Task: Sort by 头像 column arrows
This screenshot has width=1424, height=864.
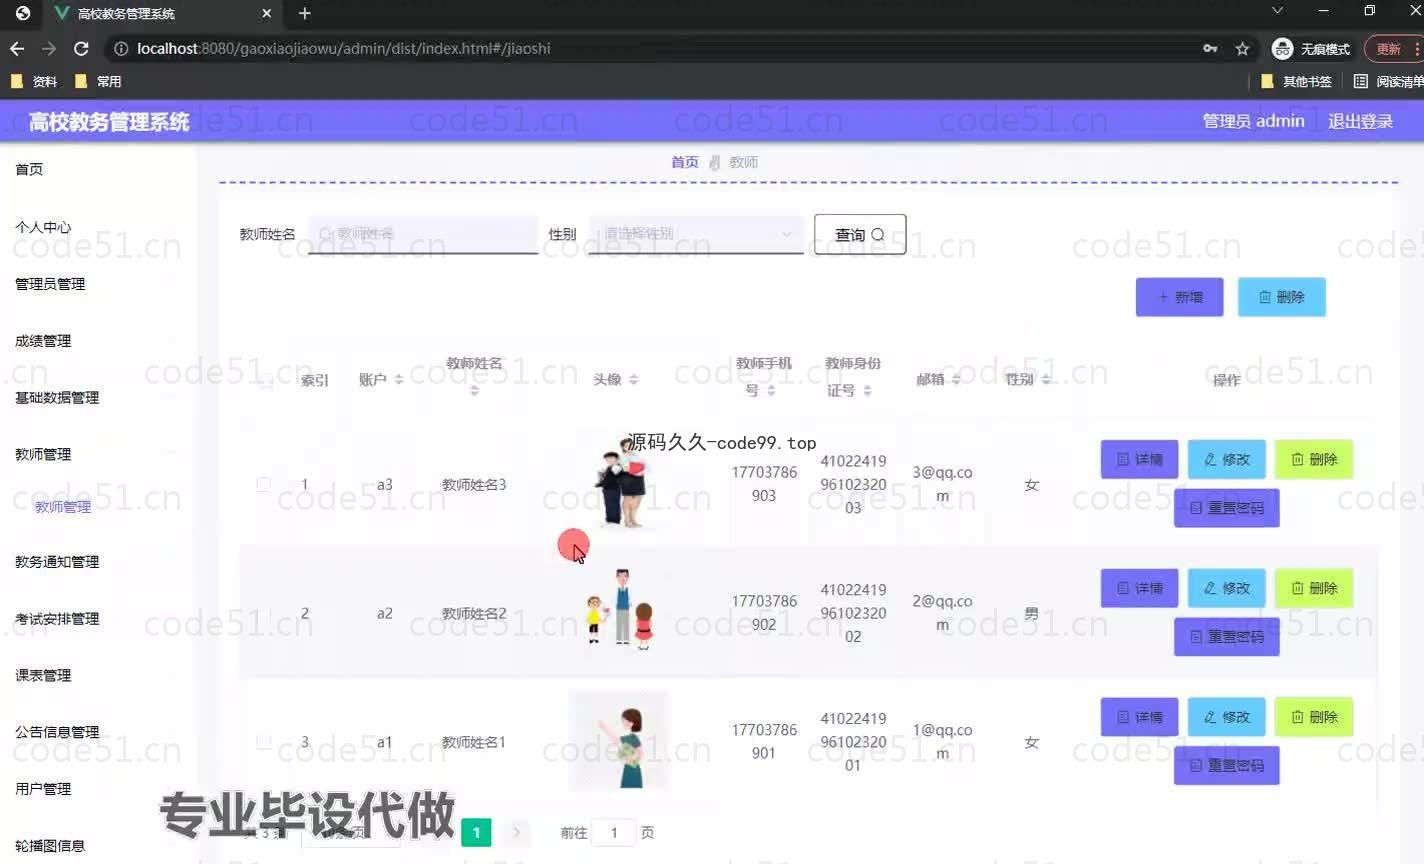Action: (x=633, y=380)
